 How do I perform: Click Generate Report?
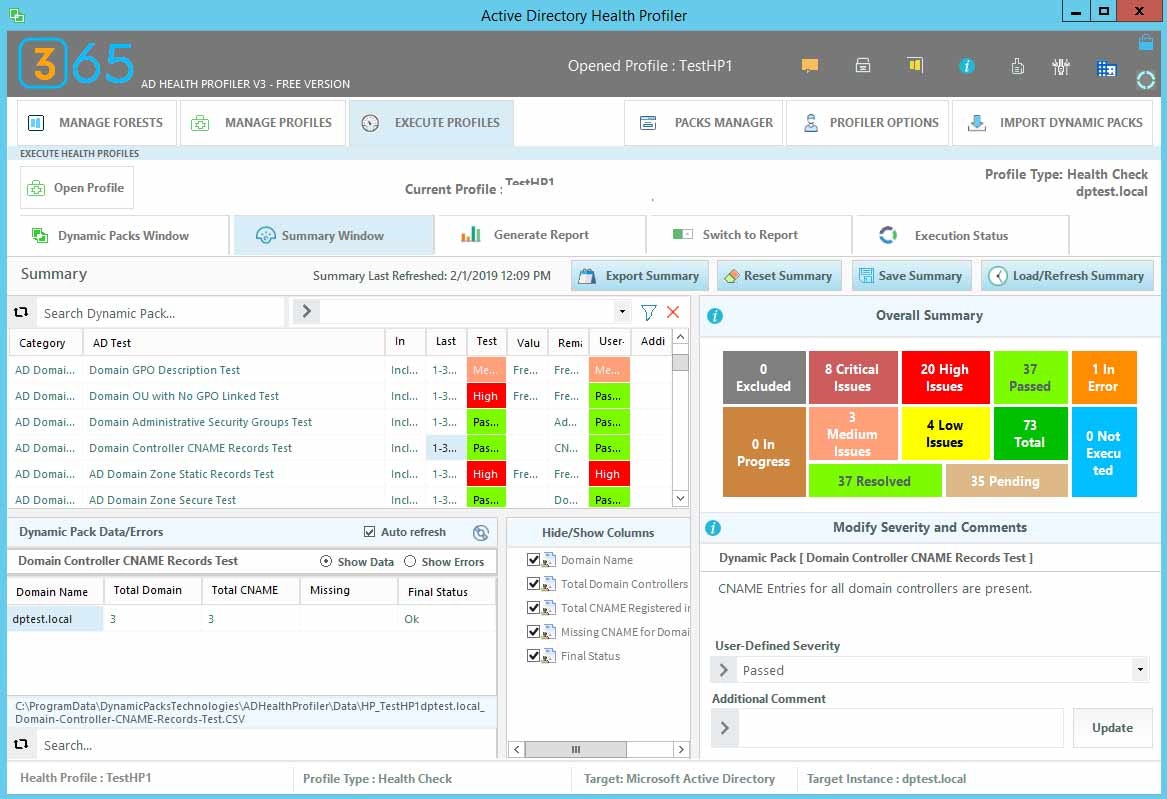click(541, 235)
